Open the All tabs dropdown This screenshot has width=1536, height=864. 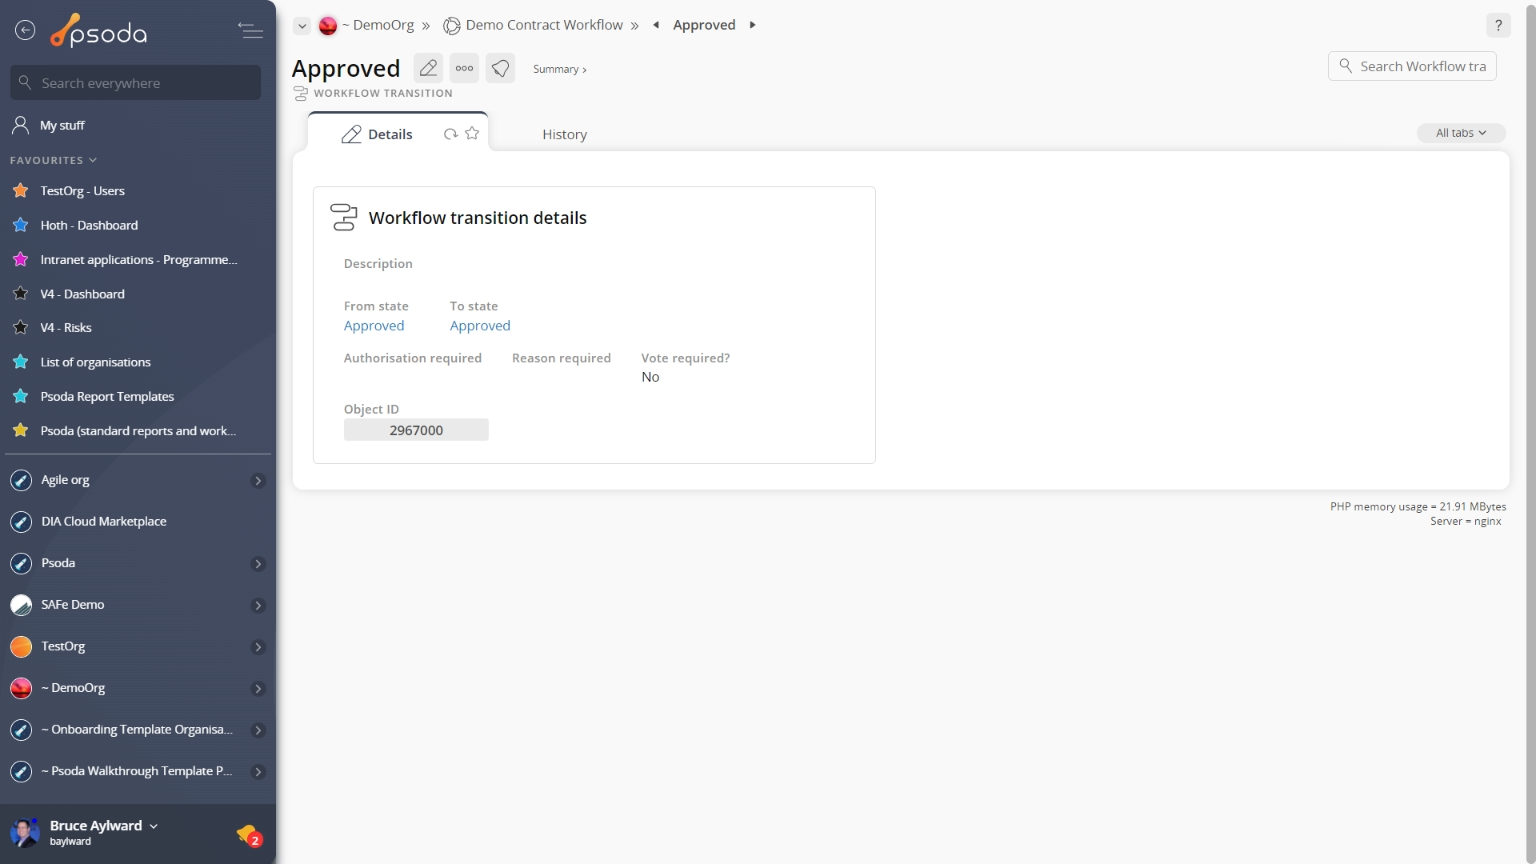(x=1461, y=133)
